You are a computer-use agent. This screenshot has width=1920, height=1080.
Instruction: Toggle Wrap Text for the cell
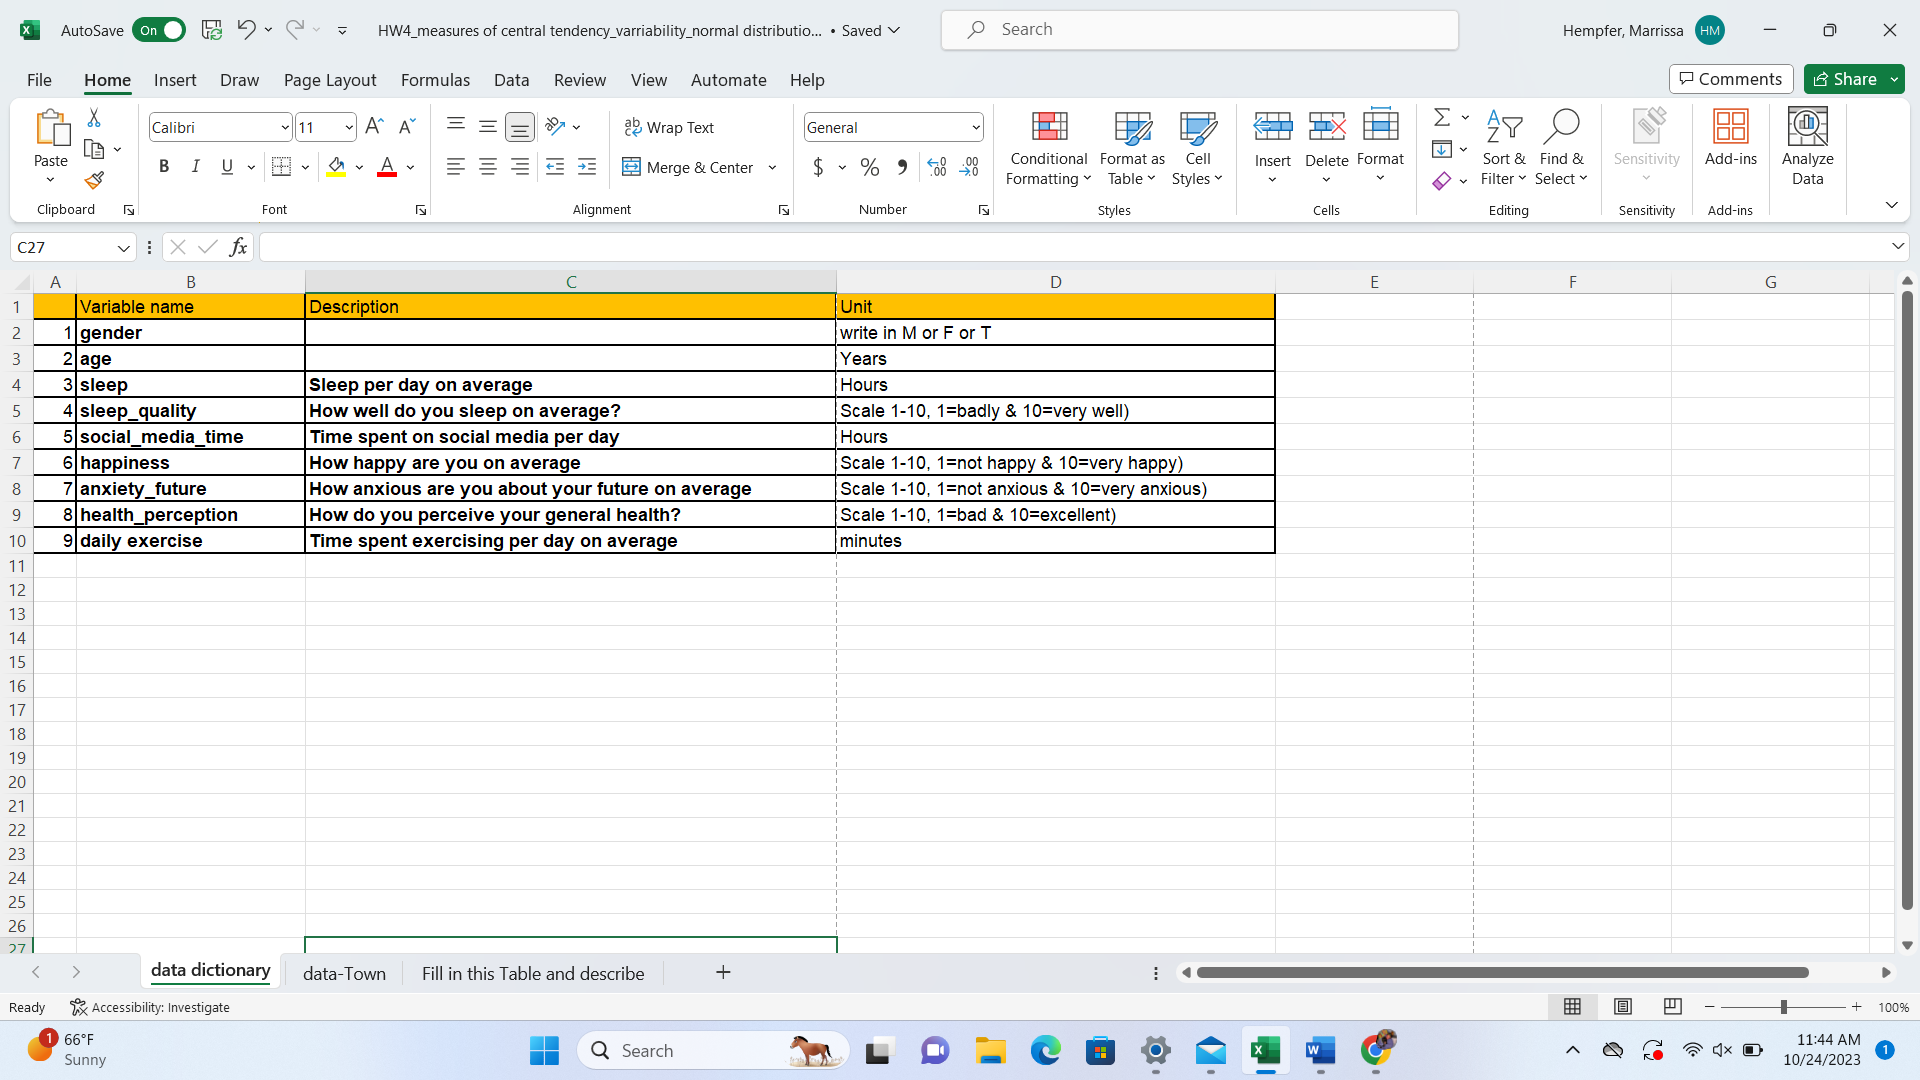click(669, 127)
